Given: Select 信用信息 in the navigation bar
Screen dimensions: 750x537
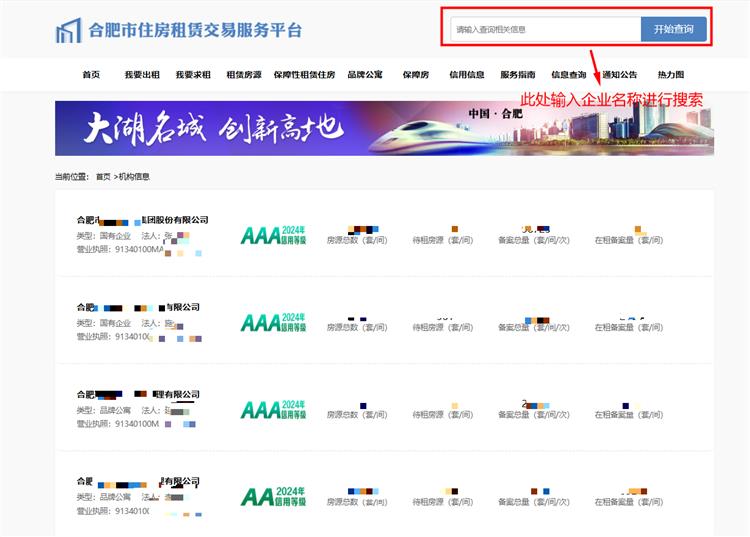Looking at the screenshot, I should pyautogui.click(x=467, y=75).
